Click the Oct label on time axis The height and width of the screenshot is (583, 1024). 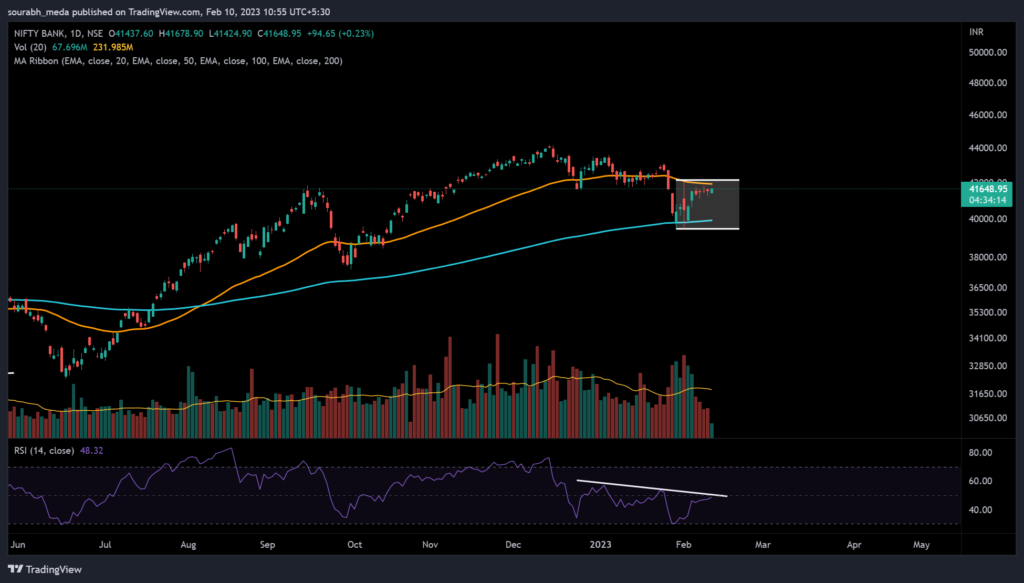click(355, 544)
